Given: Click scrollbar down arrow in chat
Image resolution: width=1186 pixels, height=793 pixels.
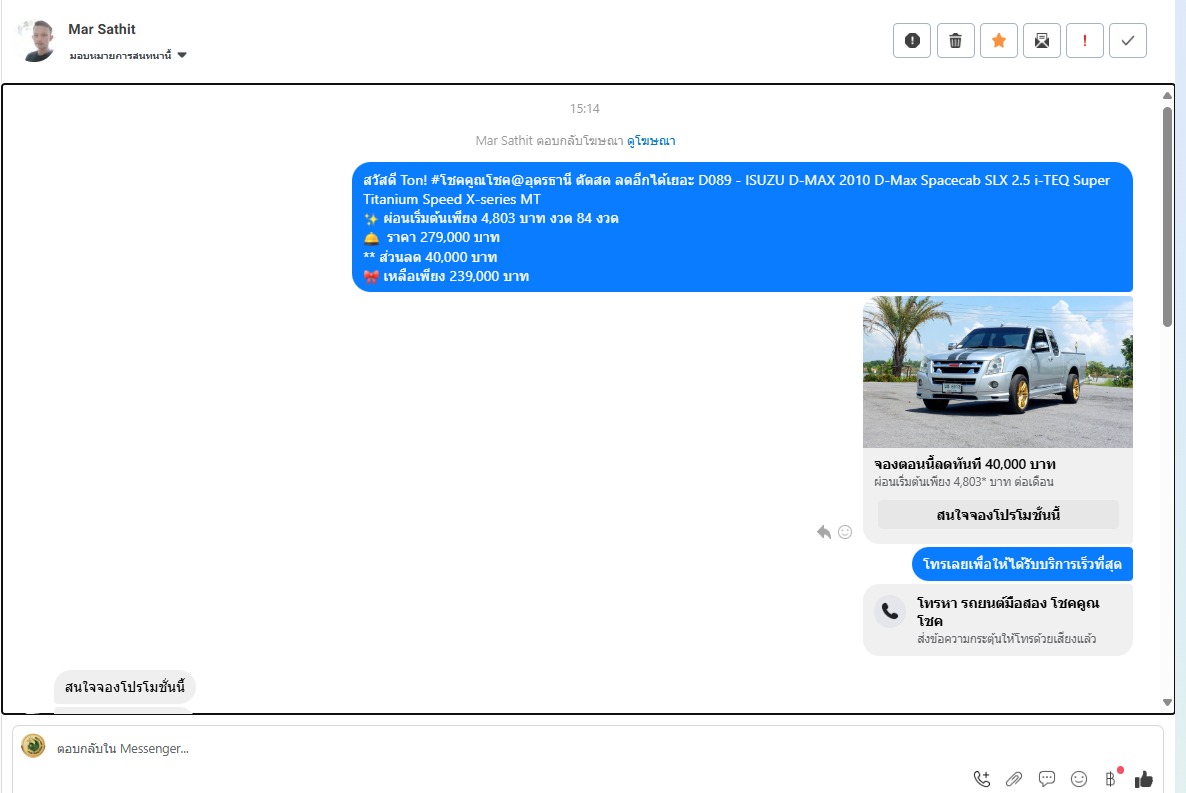Looking at the screenshot, I should (x=1167, y=702).
